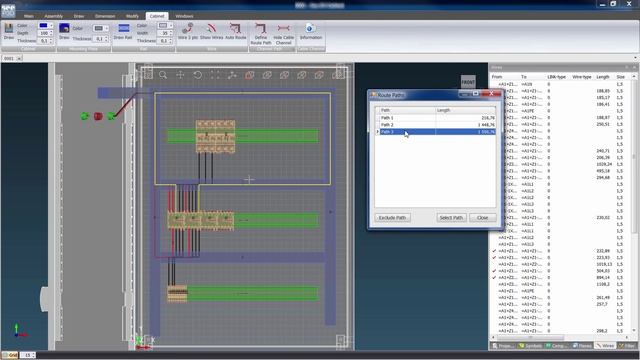Open the Modify ribbon tab

[132, 16]
